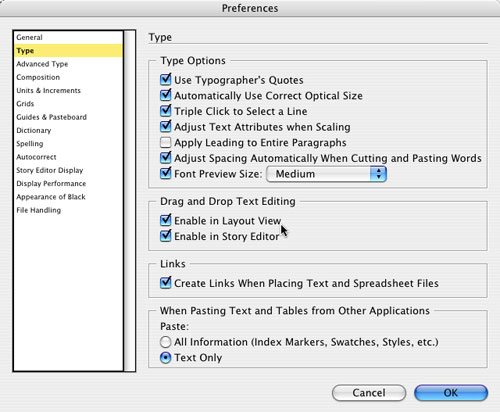
Task: Confirm preferences with the OK button
Action: (x=451, y=393)
